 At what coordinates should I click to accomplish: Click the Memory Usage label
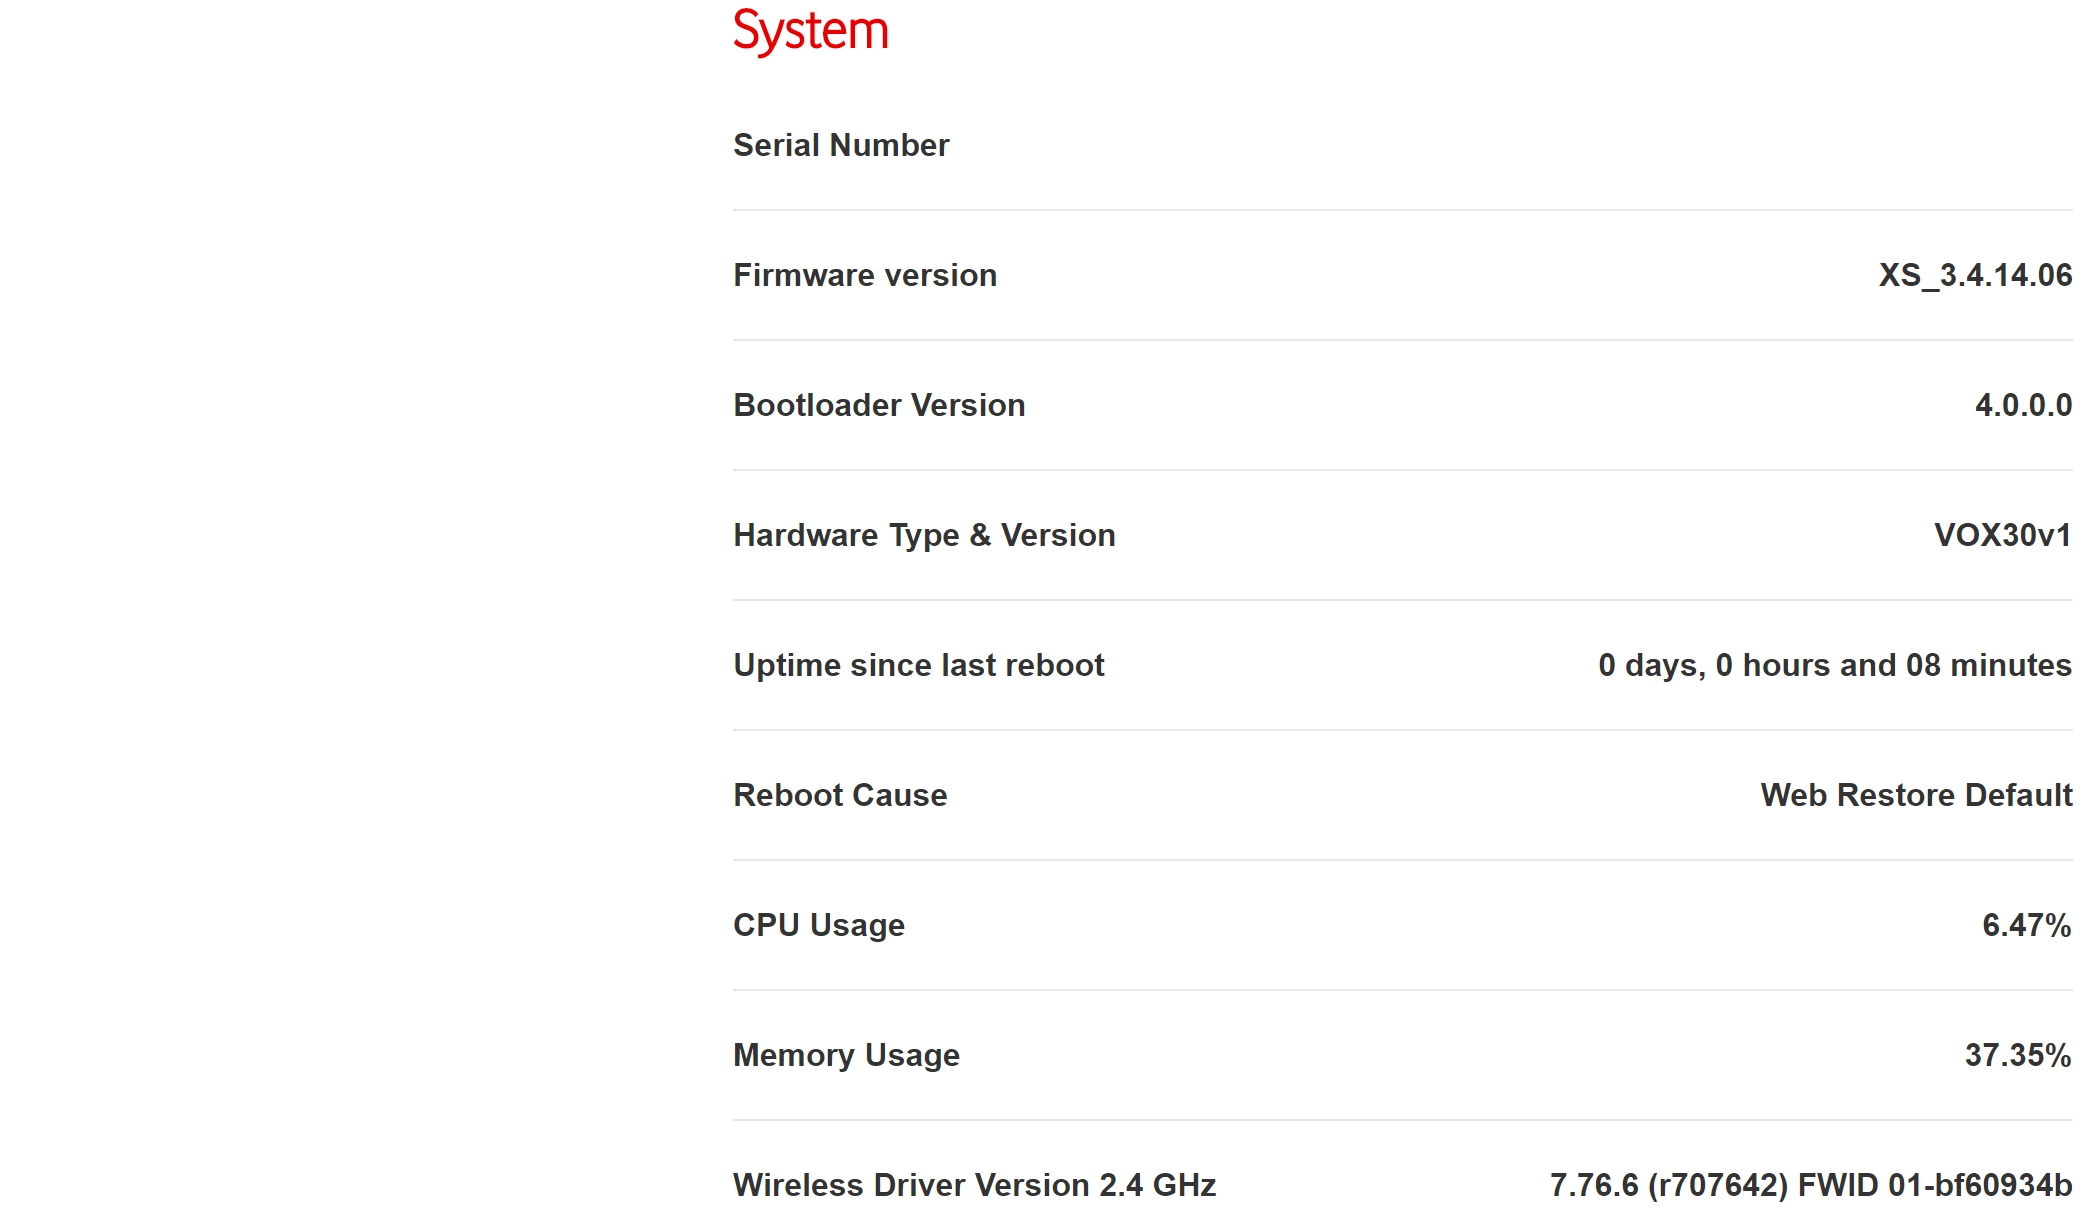pos(846,1055)
